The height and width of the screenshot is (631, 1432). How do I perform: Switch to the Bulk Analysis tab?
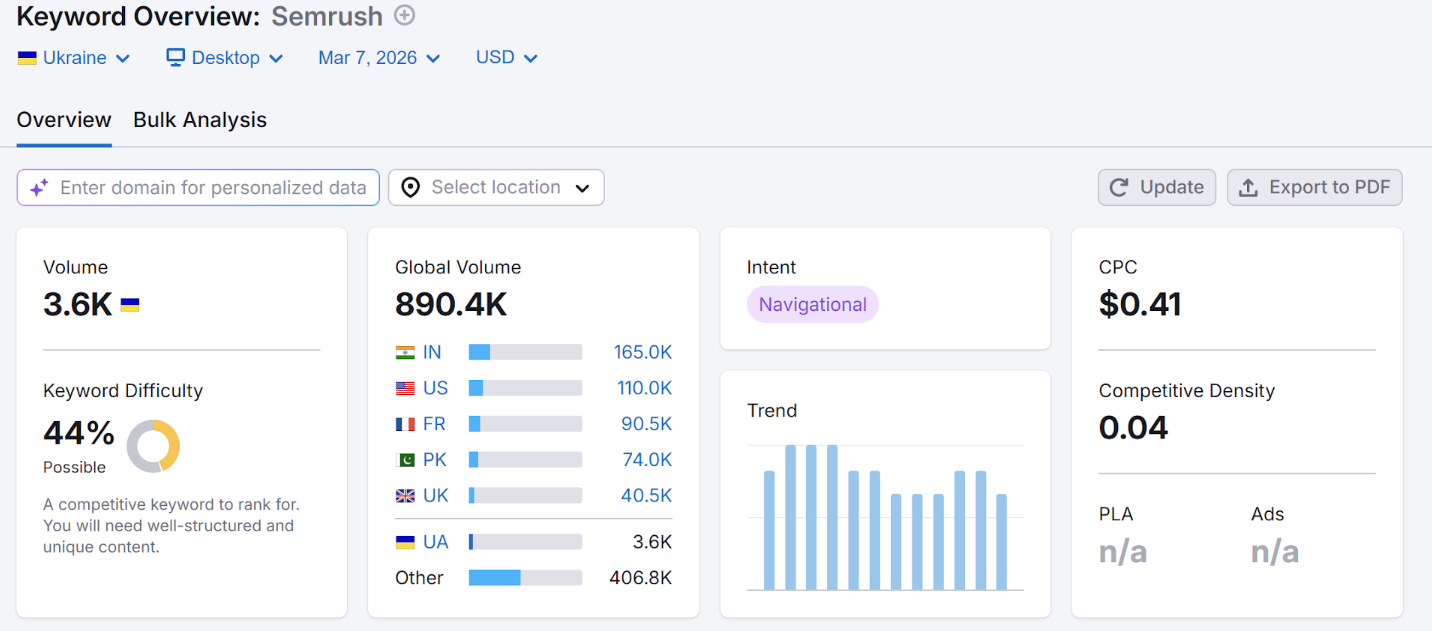200,120
